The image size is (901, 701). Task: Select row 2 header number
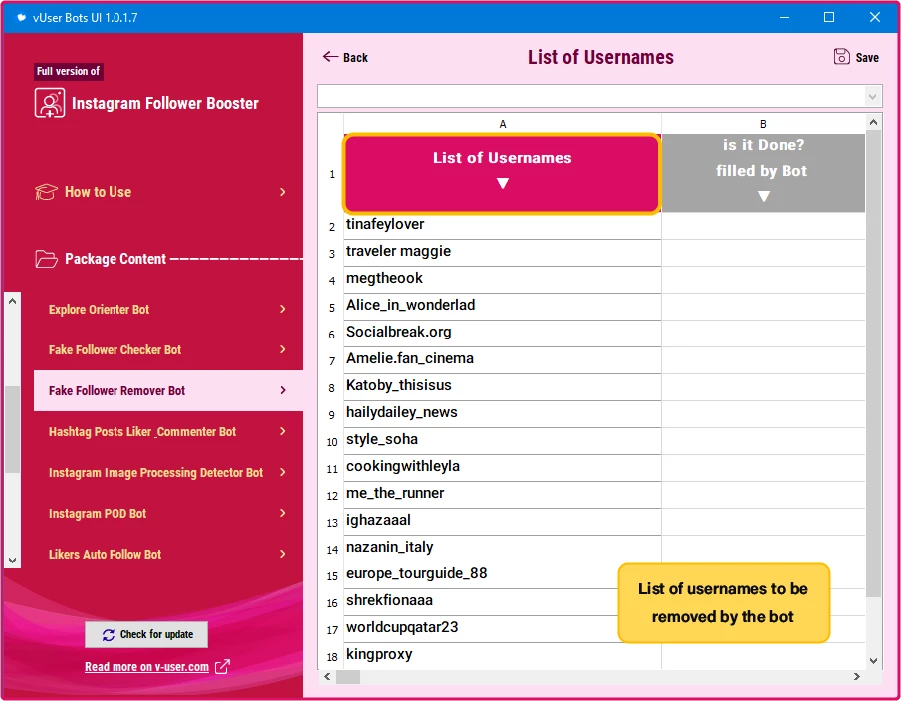[332, 226]
